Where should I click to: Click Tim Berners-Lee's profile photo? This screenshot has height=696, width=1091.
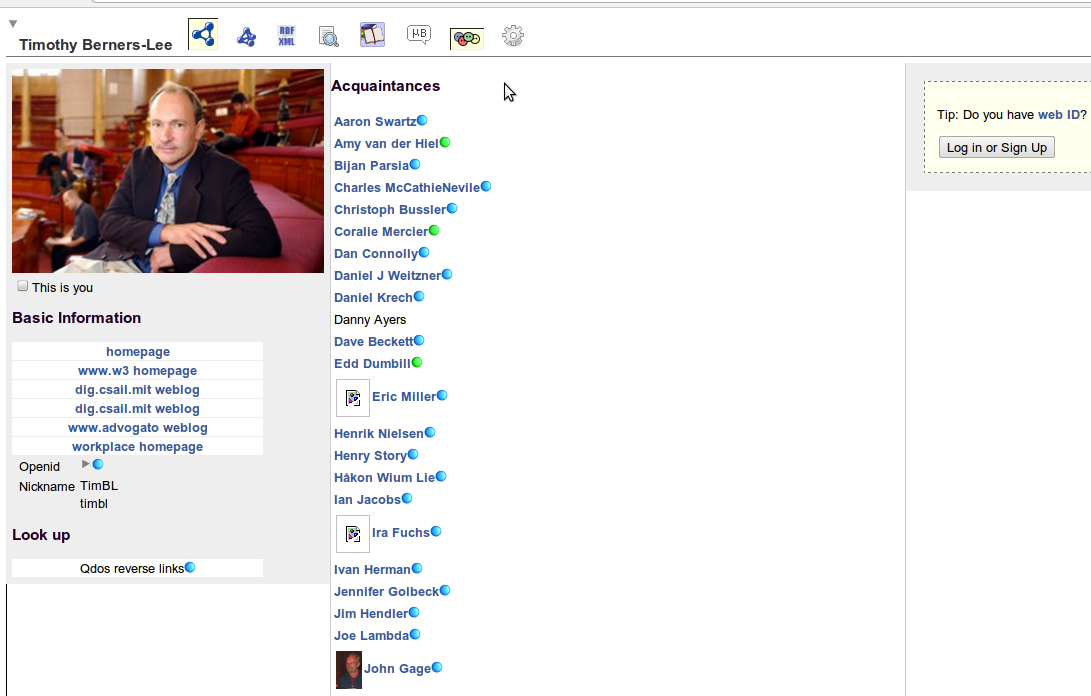click(168, 171)
